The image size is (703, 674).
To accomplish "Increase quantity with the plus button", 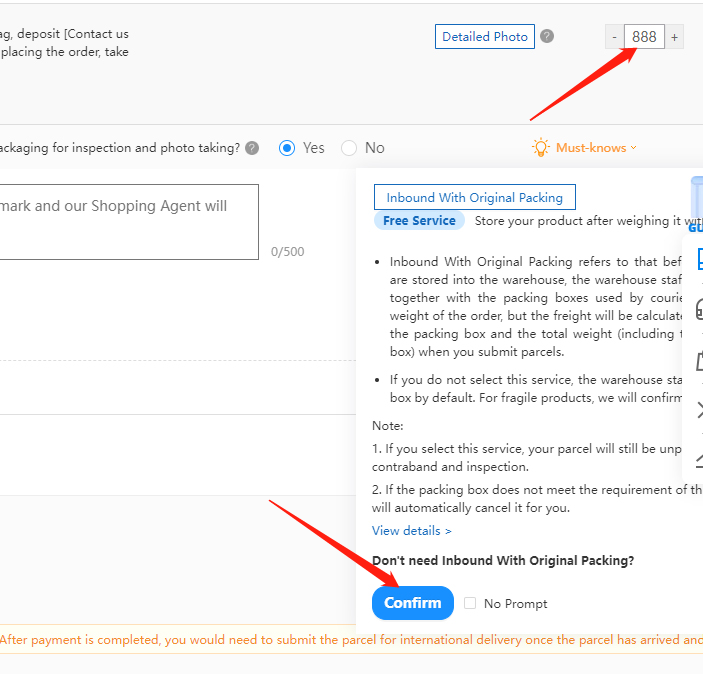I will point(675,37).
